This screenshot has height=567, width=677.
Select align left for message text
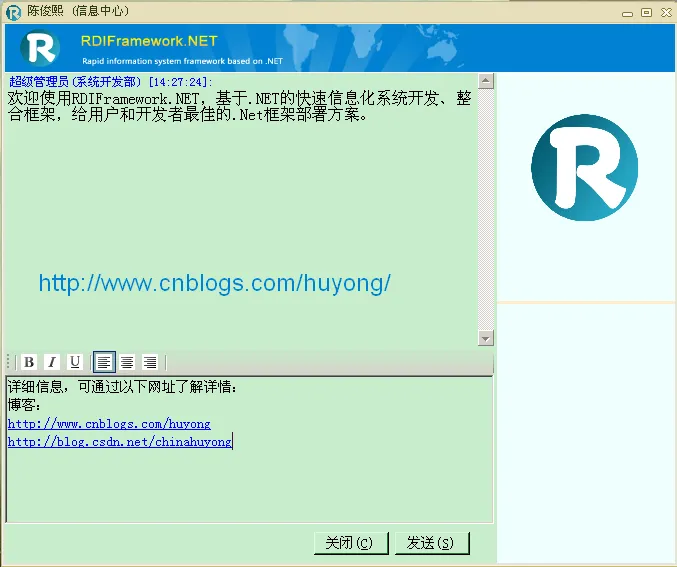[x=104, y=362]
